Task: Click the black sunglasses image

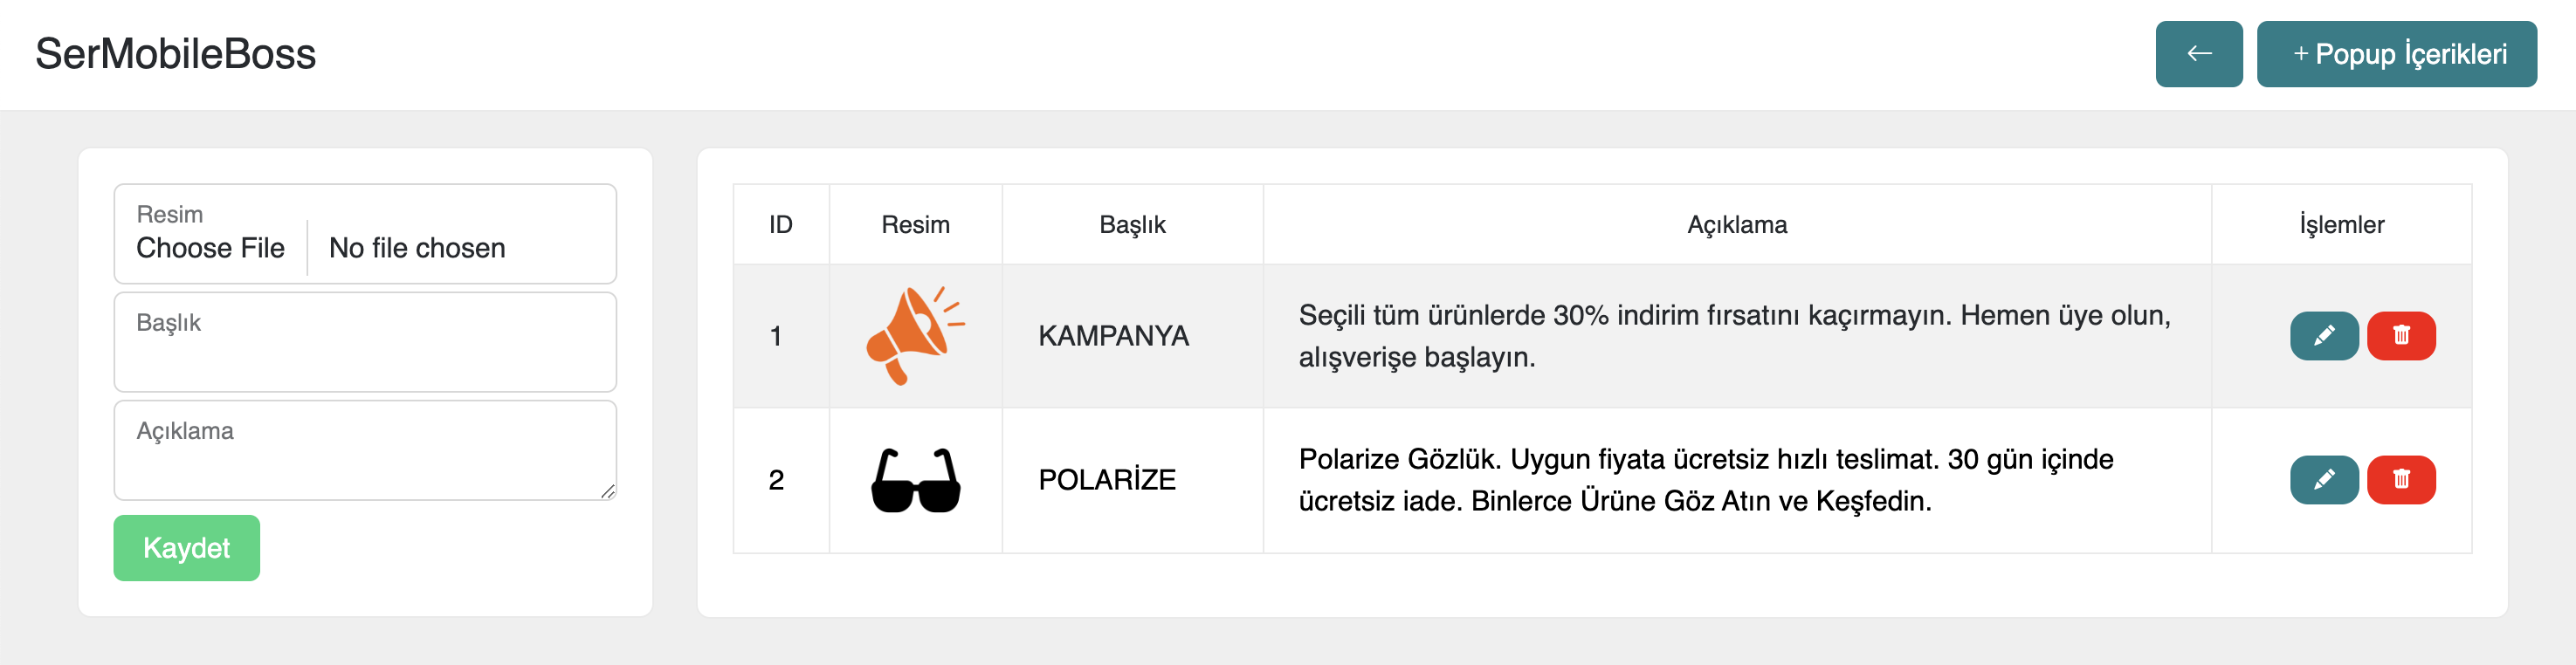Action: [x=915, y=481]
